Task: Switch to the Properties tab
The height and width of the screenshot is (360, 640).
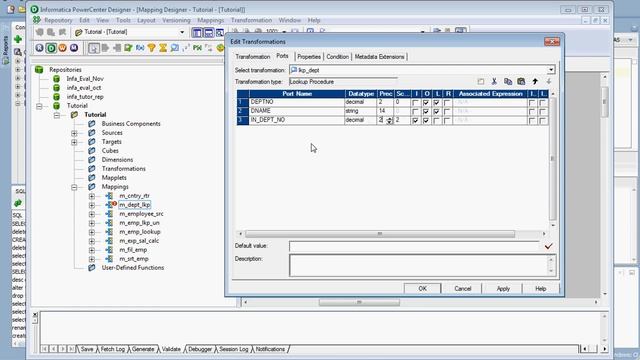Action: [309, 57]
